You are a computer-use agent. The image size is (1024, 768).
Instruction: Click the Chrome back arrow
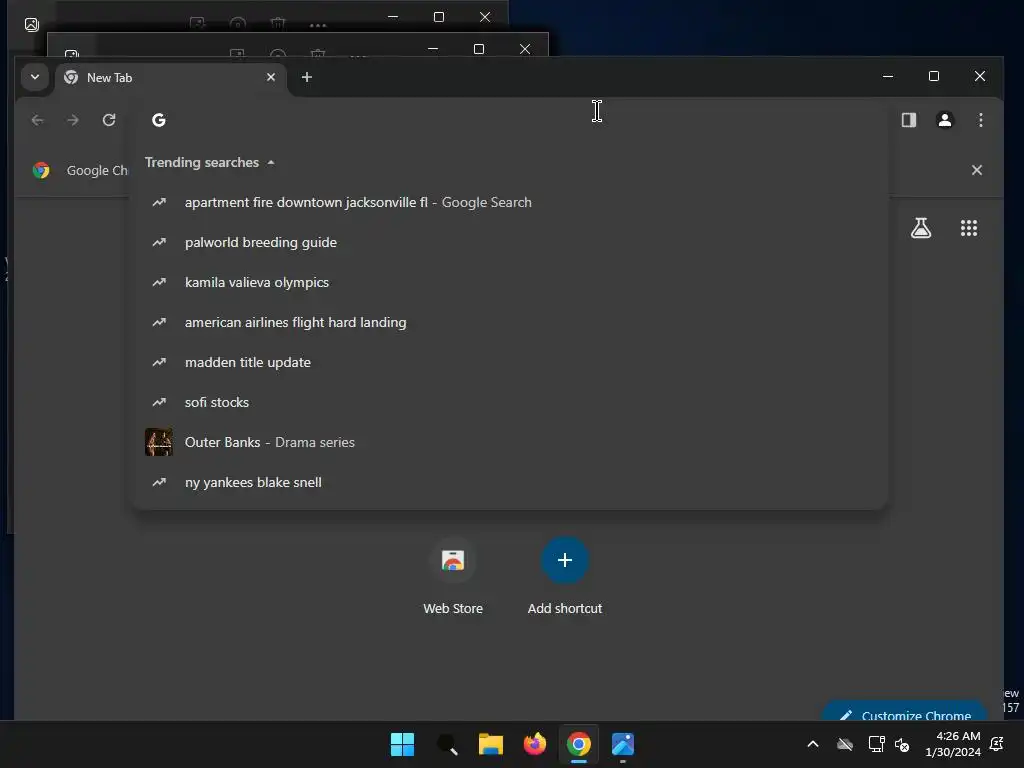pyautogui.click(x=37, y=120)
